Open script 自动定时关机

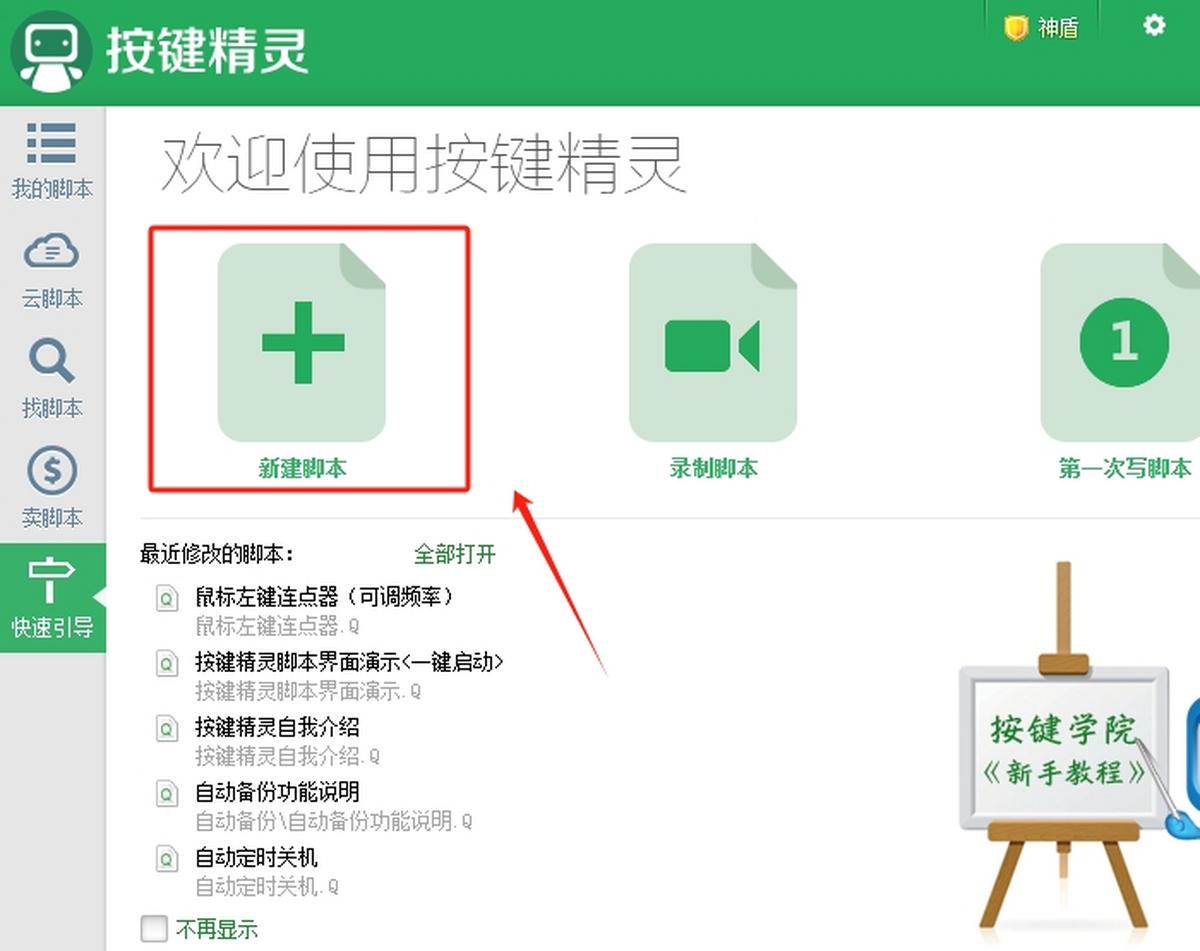tap(256, 858)
